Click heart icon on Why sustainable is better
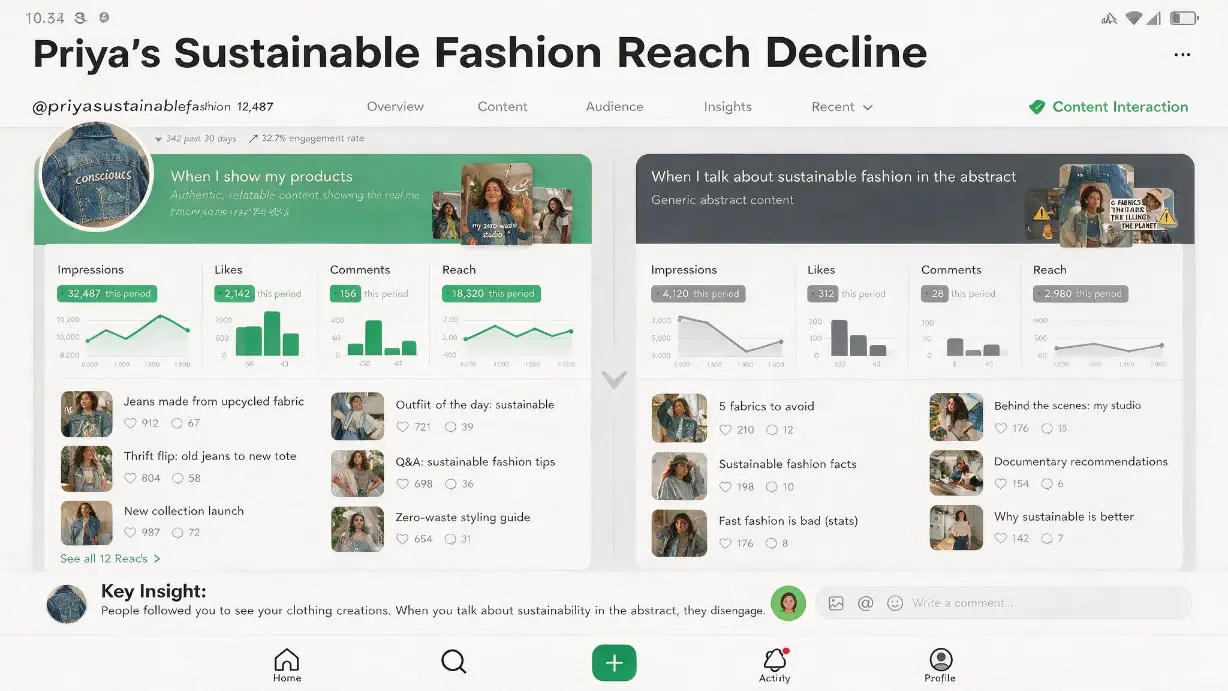 (1001, 538)
